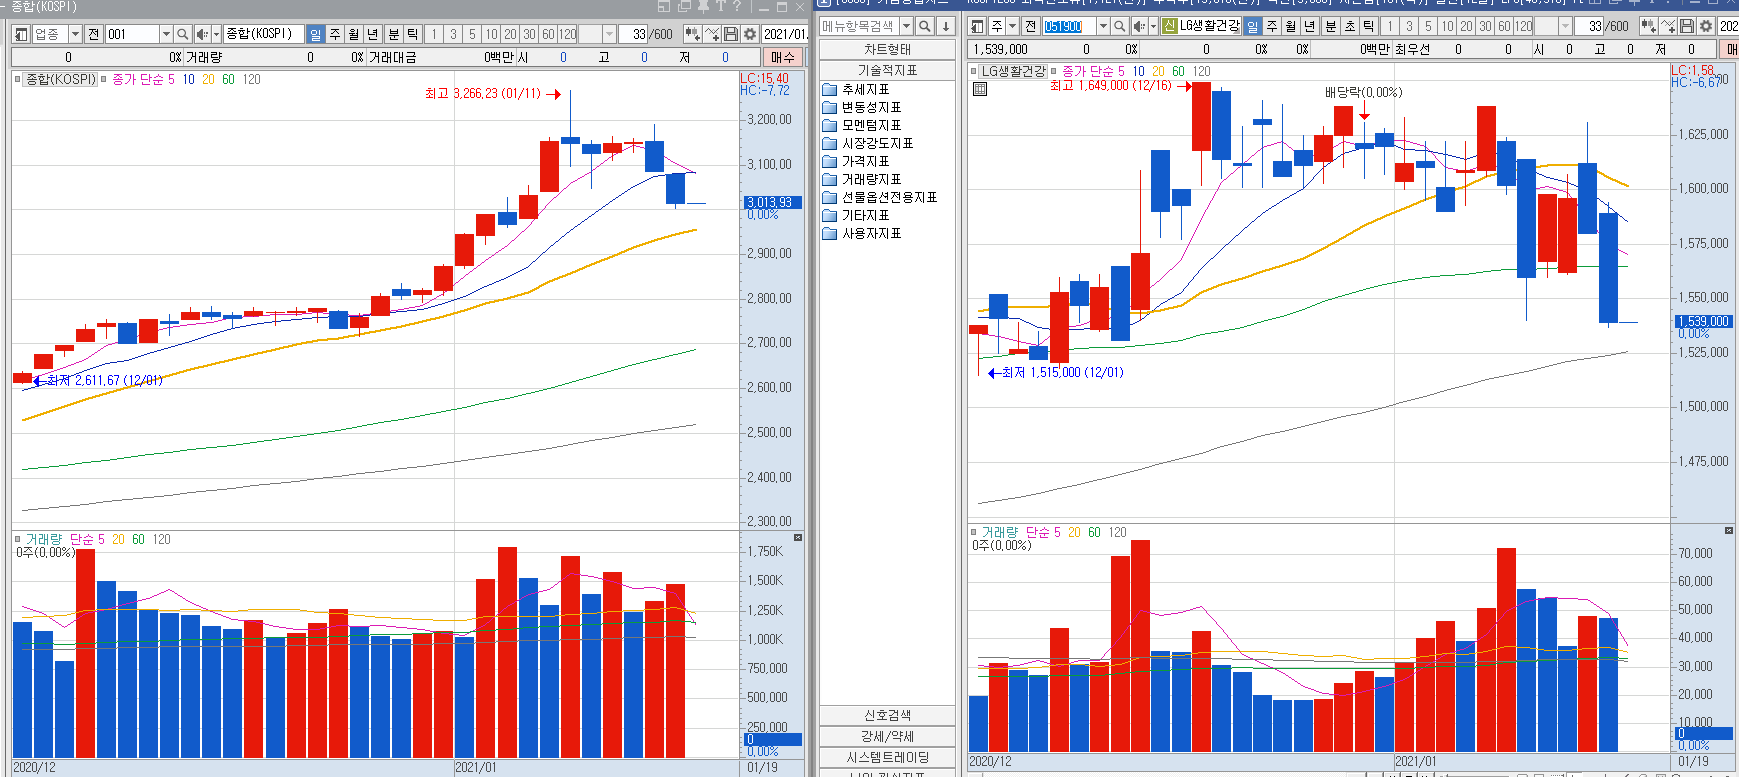This screenshot has width=1739, height=777.
Task: Click the 추세지표 folder icon
Action: point(829,90)
